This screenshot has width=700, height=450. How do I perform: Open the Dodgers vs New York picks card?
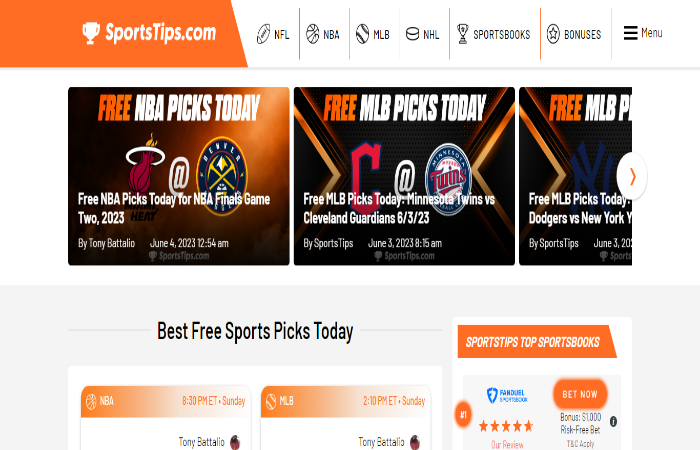(575, 176)
